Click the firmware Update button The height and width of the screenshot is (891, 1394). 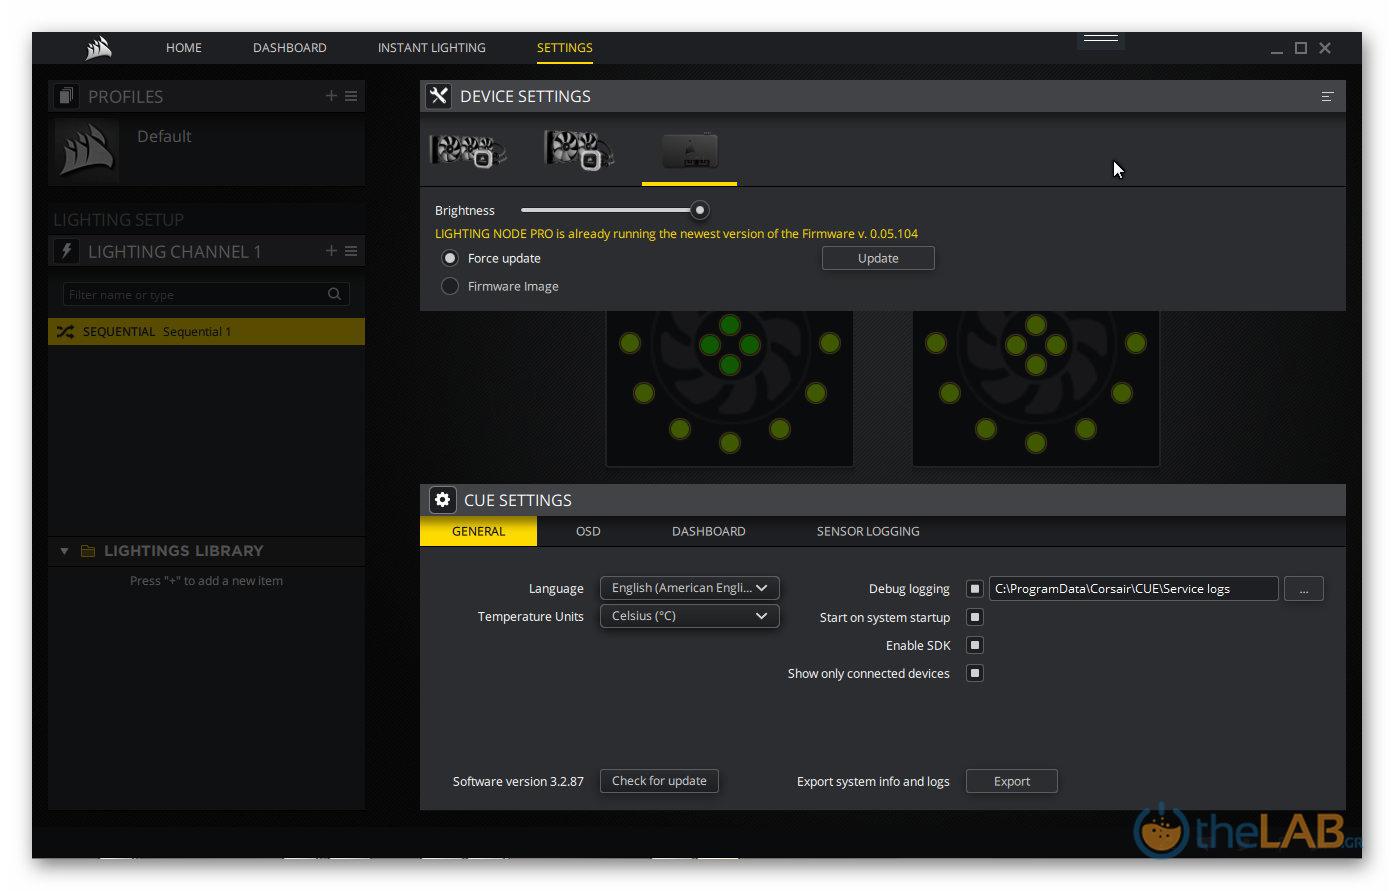pyautogui.click(x=878, y=258)
